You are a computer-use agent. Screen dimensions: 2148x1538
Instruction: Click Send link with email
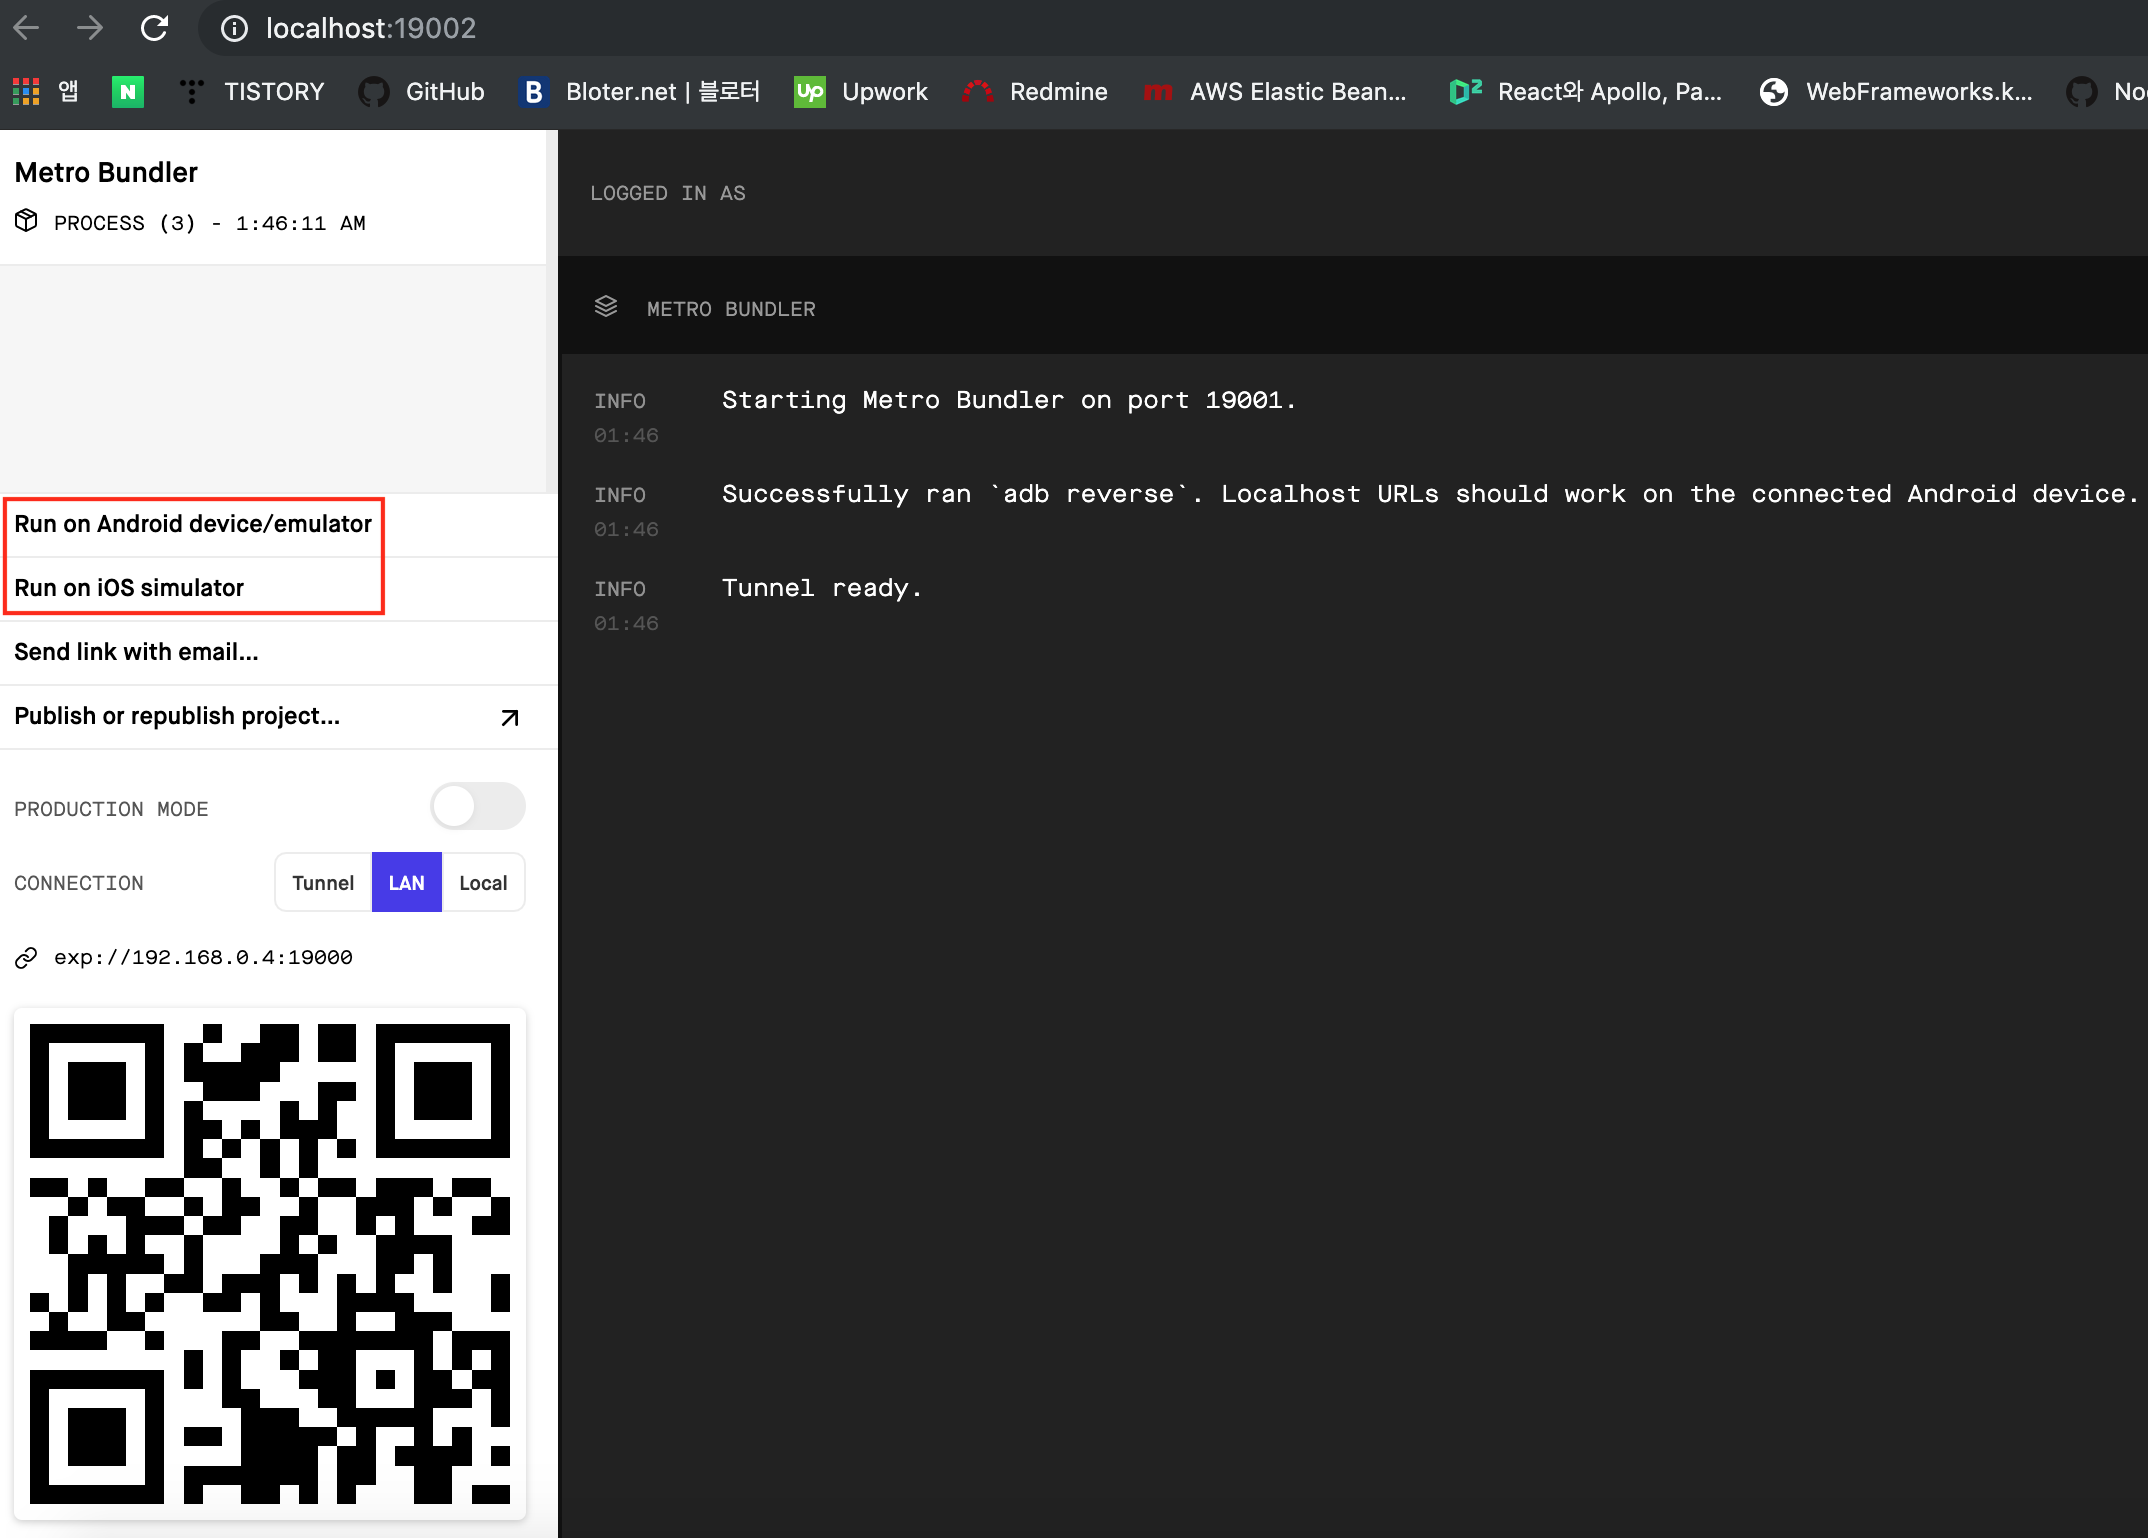tap(136, 652)
